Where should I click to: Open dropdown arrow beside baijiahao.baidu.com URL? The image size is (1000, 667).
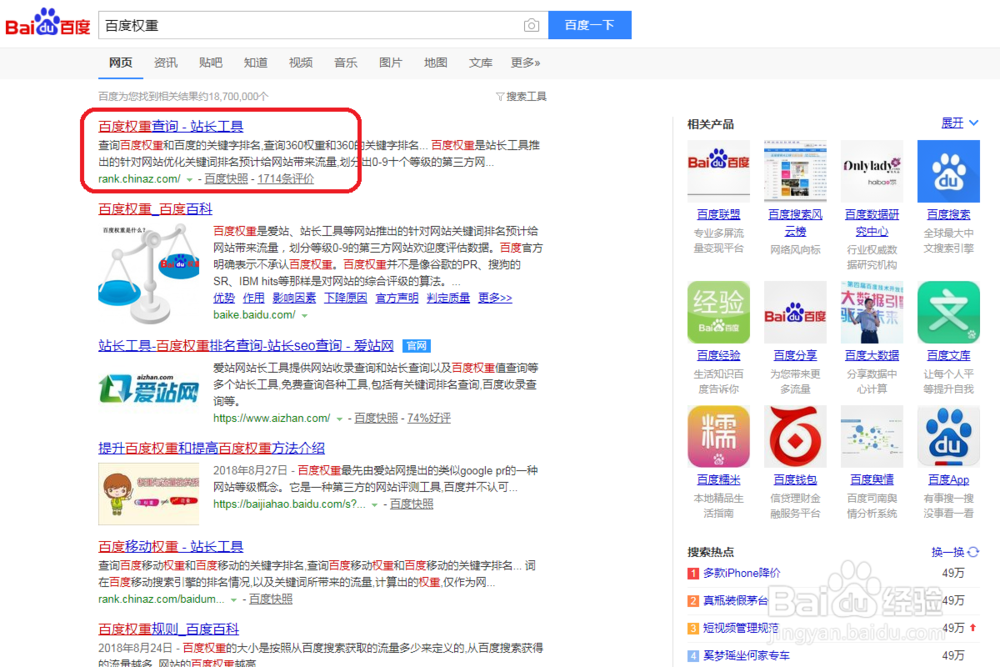(x=375, y=504)
